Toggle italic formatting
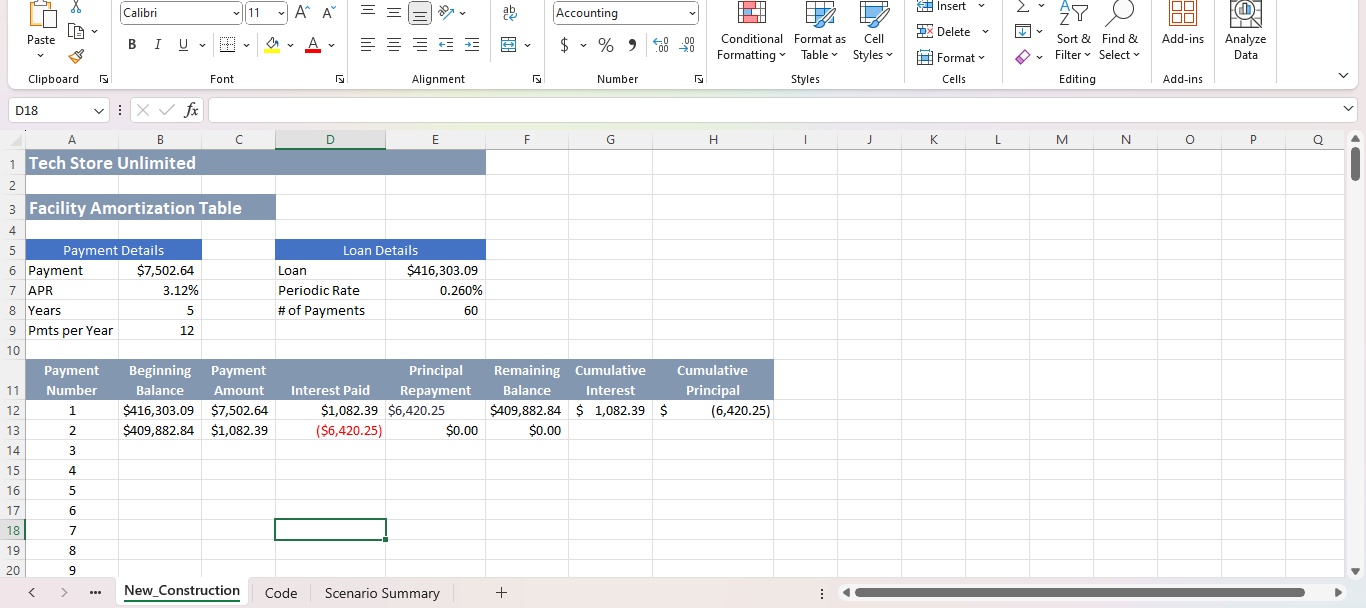The width and height of the screenshot is (1366, 608). pyautogui.click(x=158, y=45)
